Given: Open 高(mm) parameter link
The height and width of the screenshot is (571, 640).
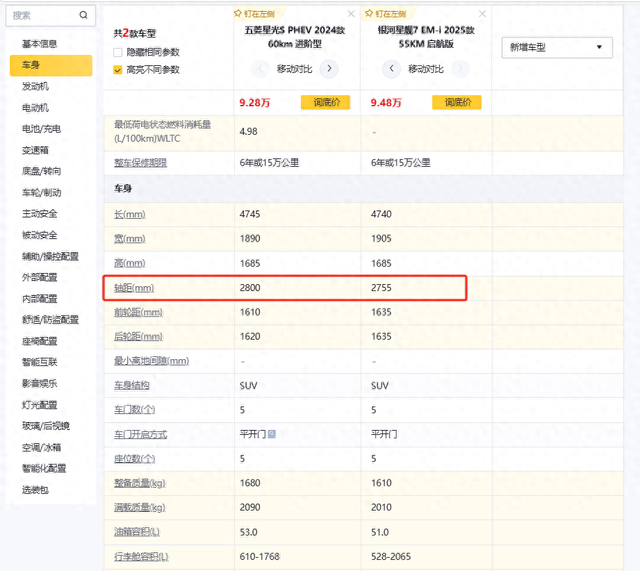Looking at the screenshot, I should coord(130,263).
